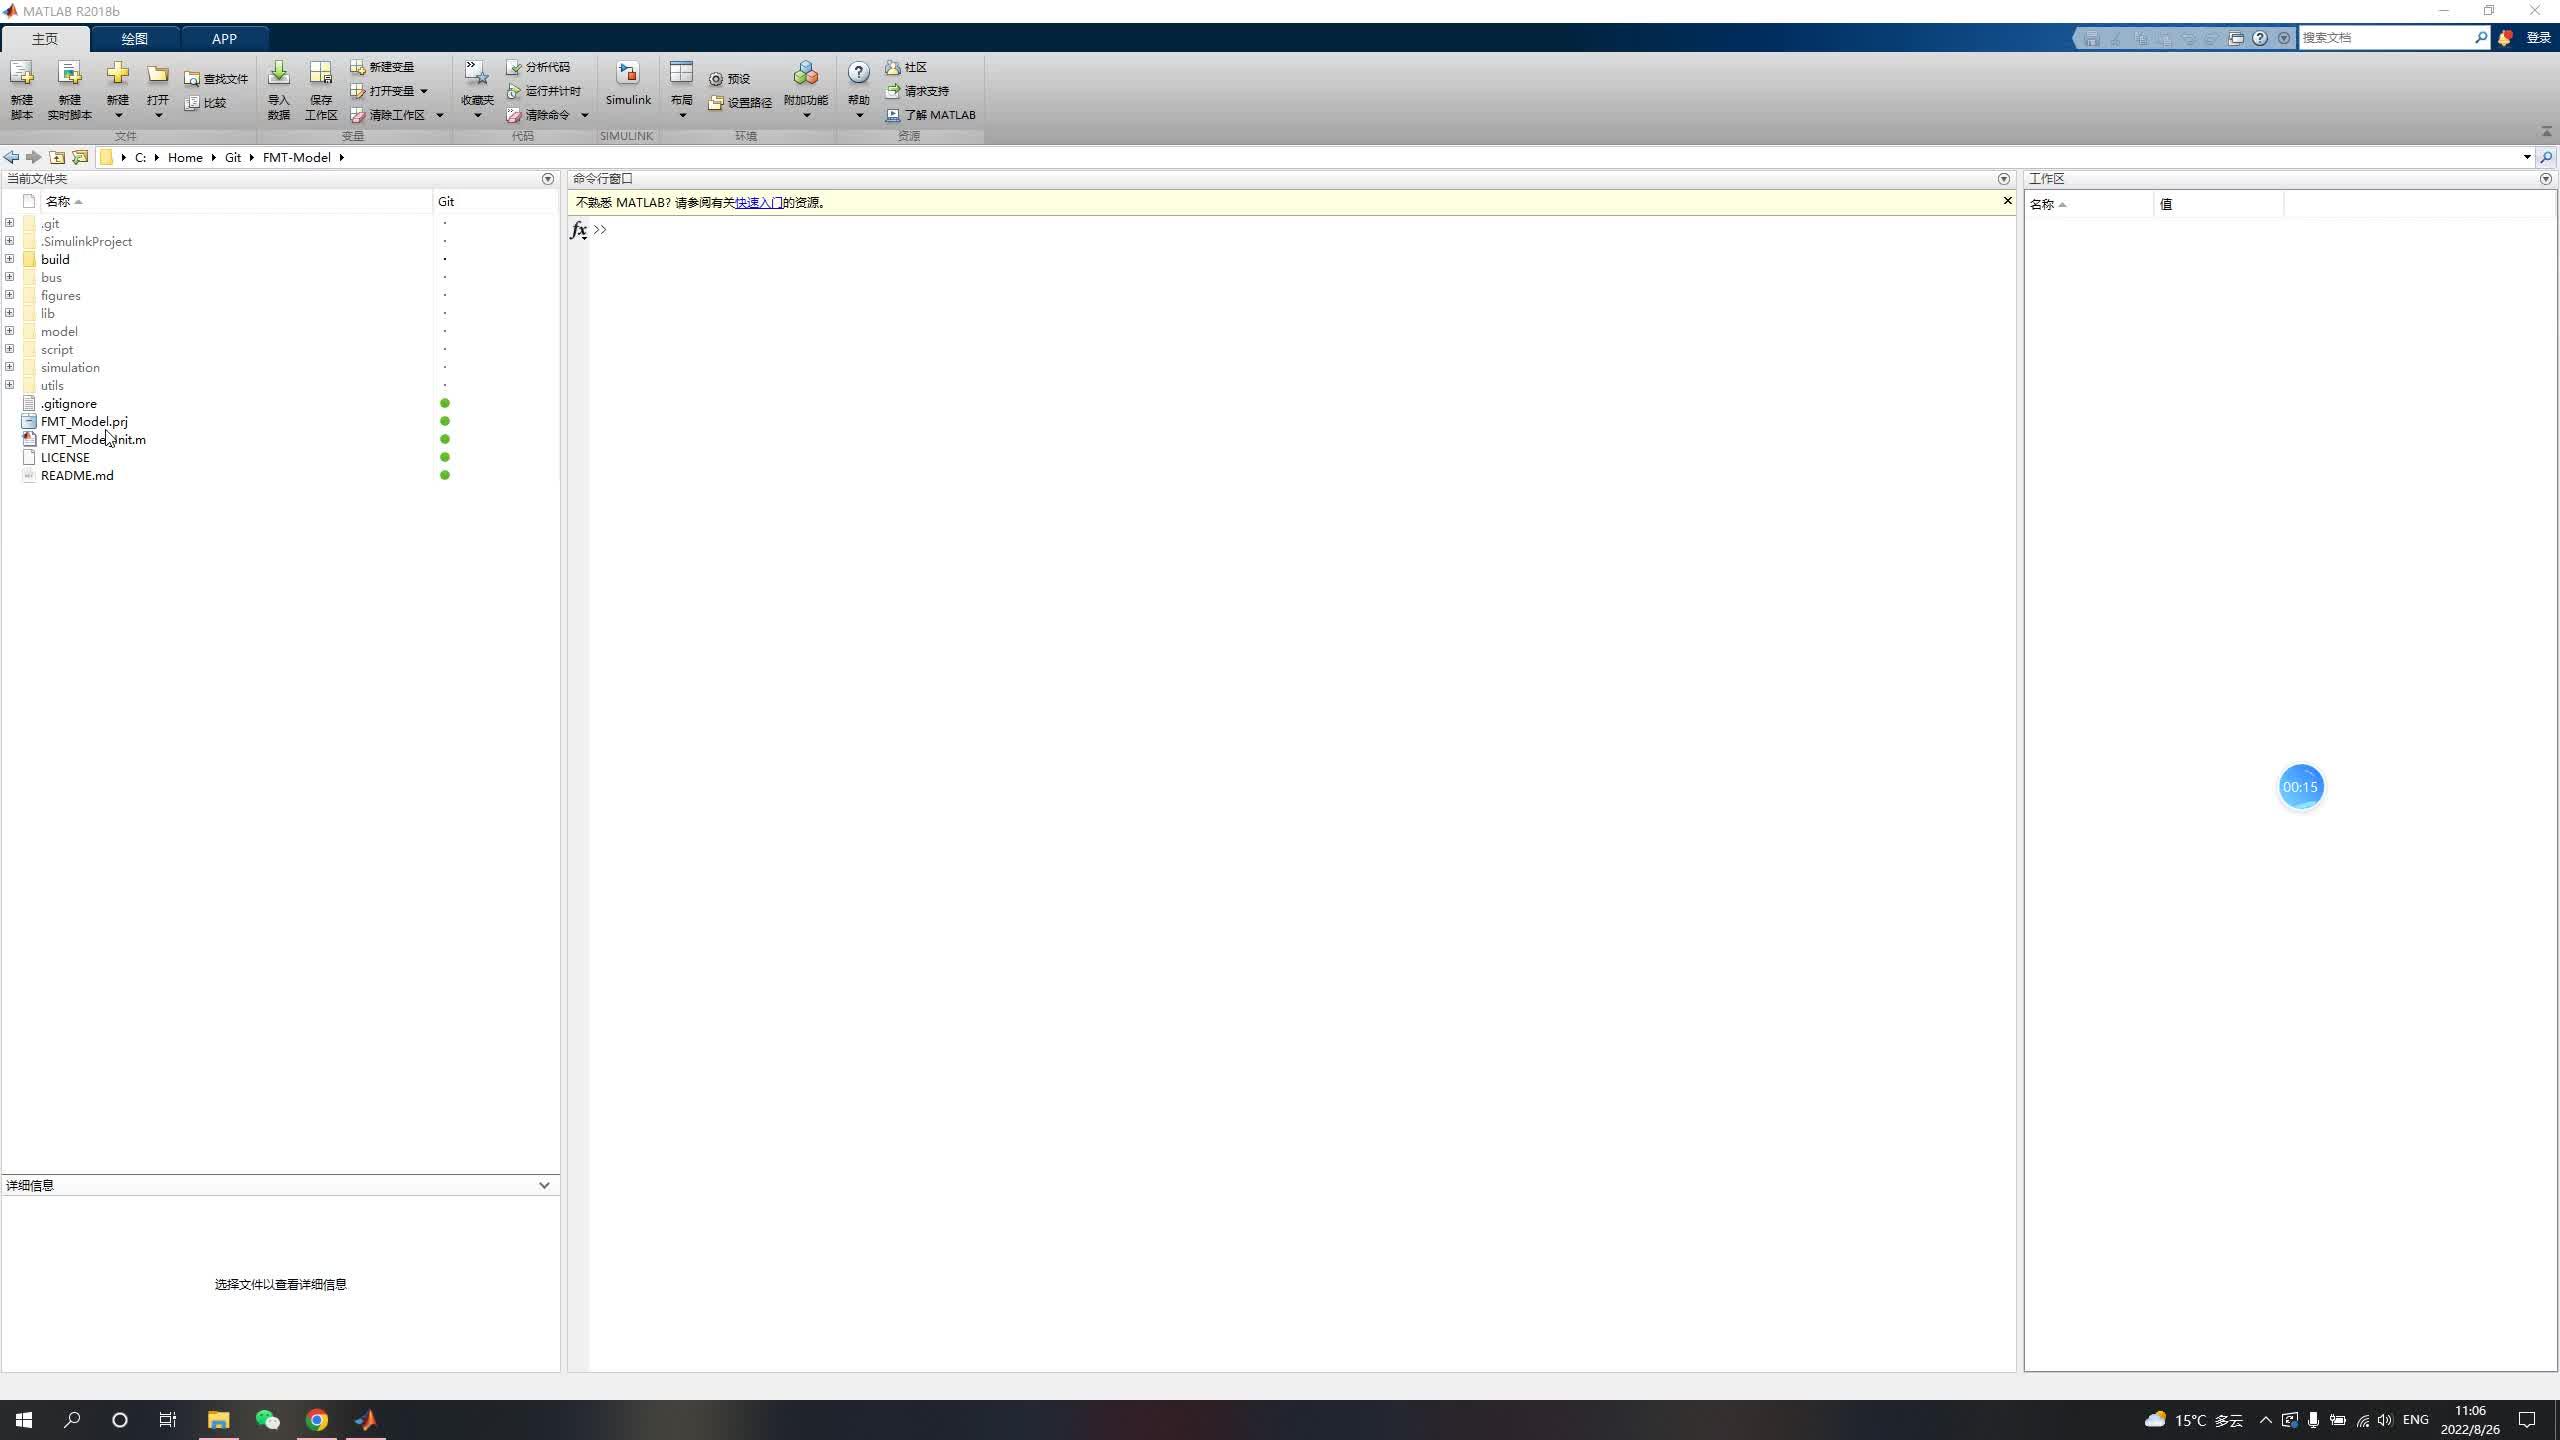Open the Add-Ons (附加功能) icon
The width and height of the screenshot is (2560, 1440).
805,74
